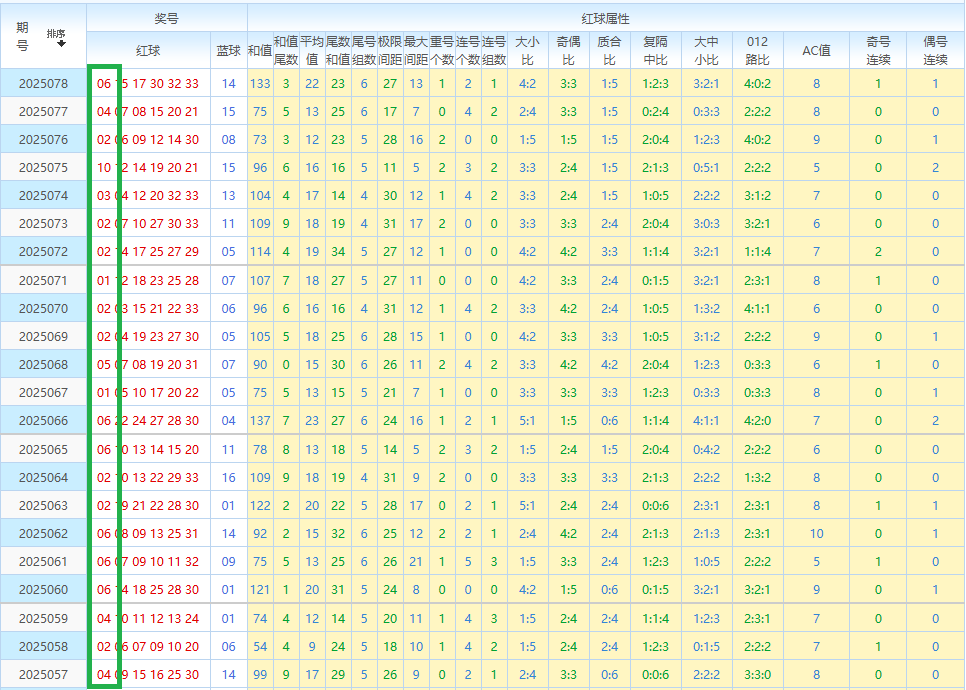Click 012路比 value 3:3:0 in row 2025057
Screen dimensions: 966x690
click(757, 675)
